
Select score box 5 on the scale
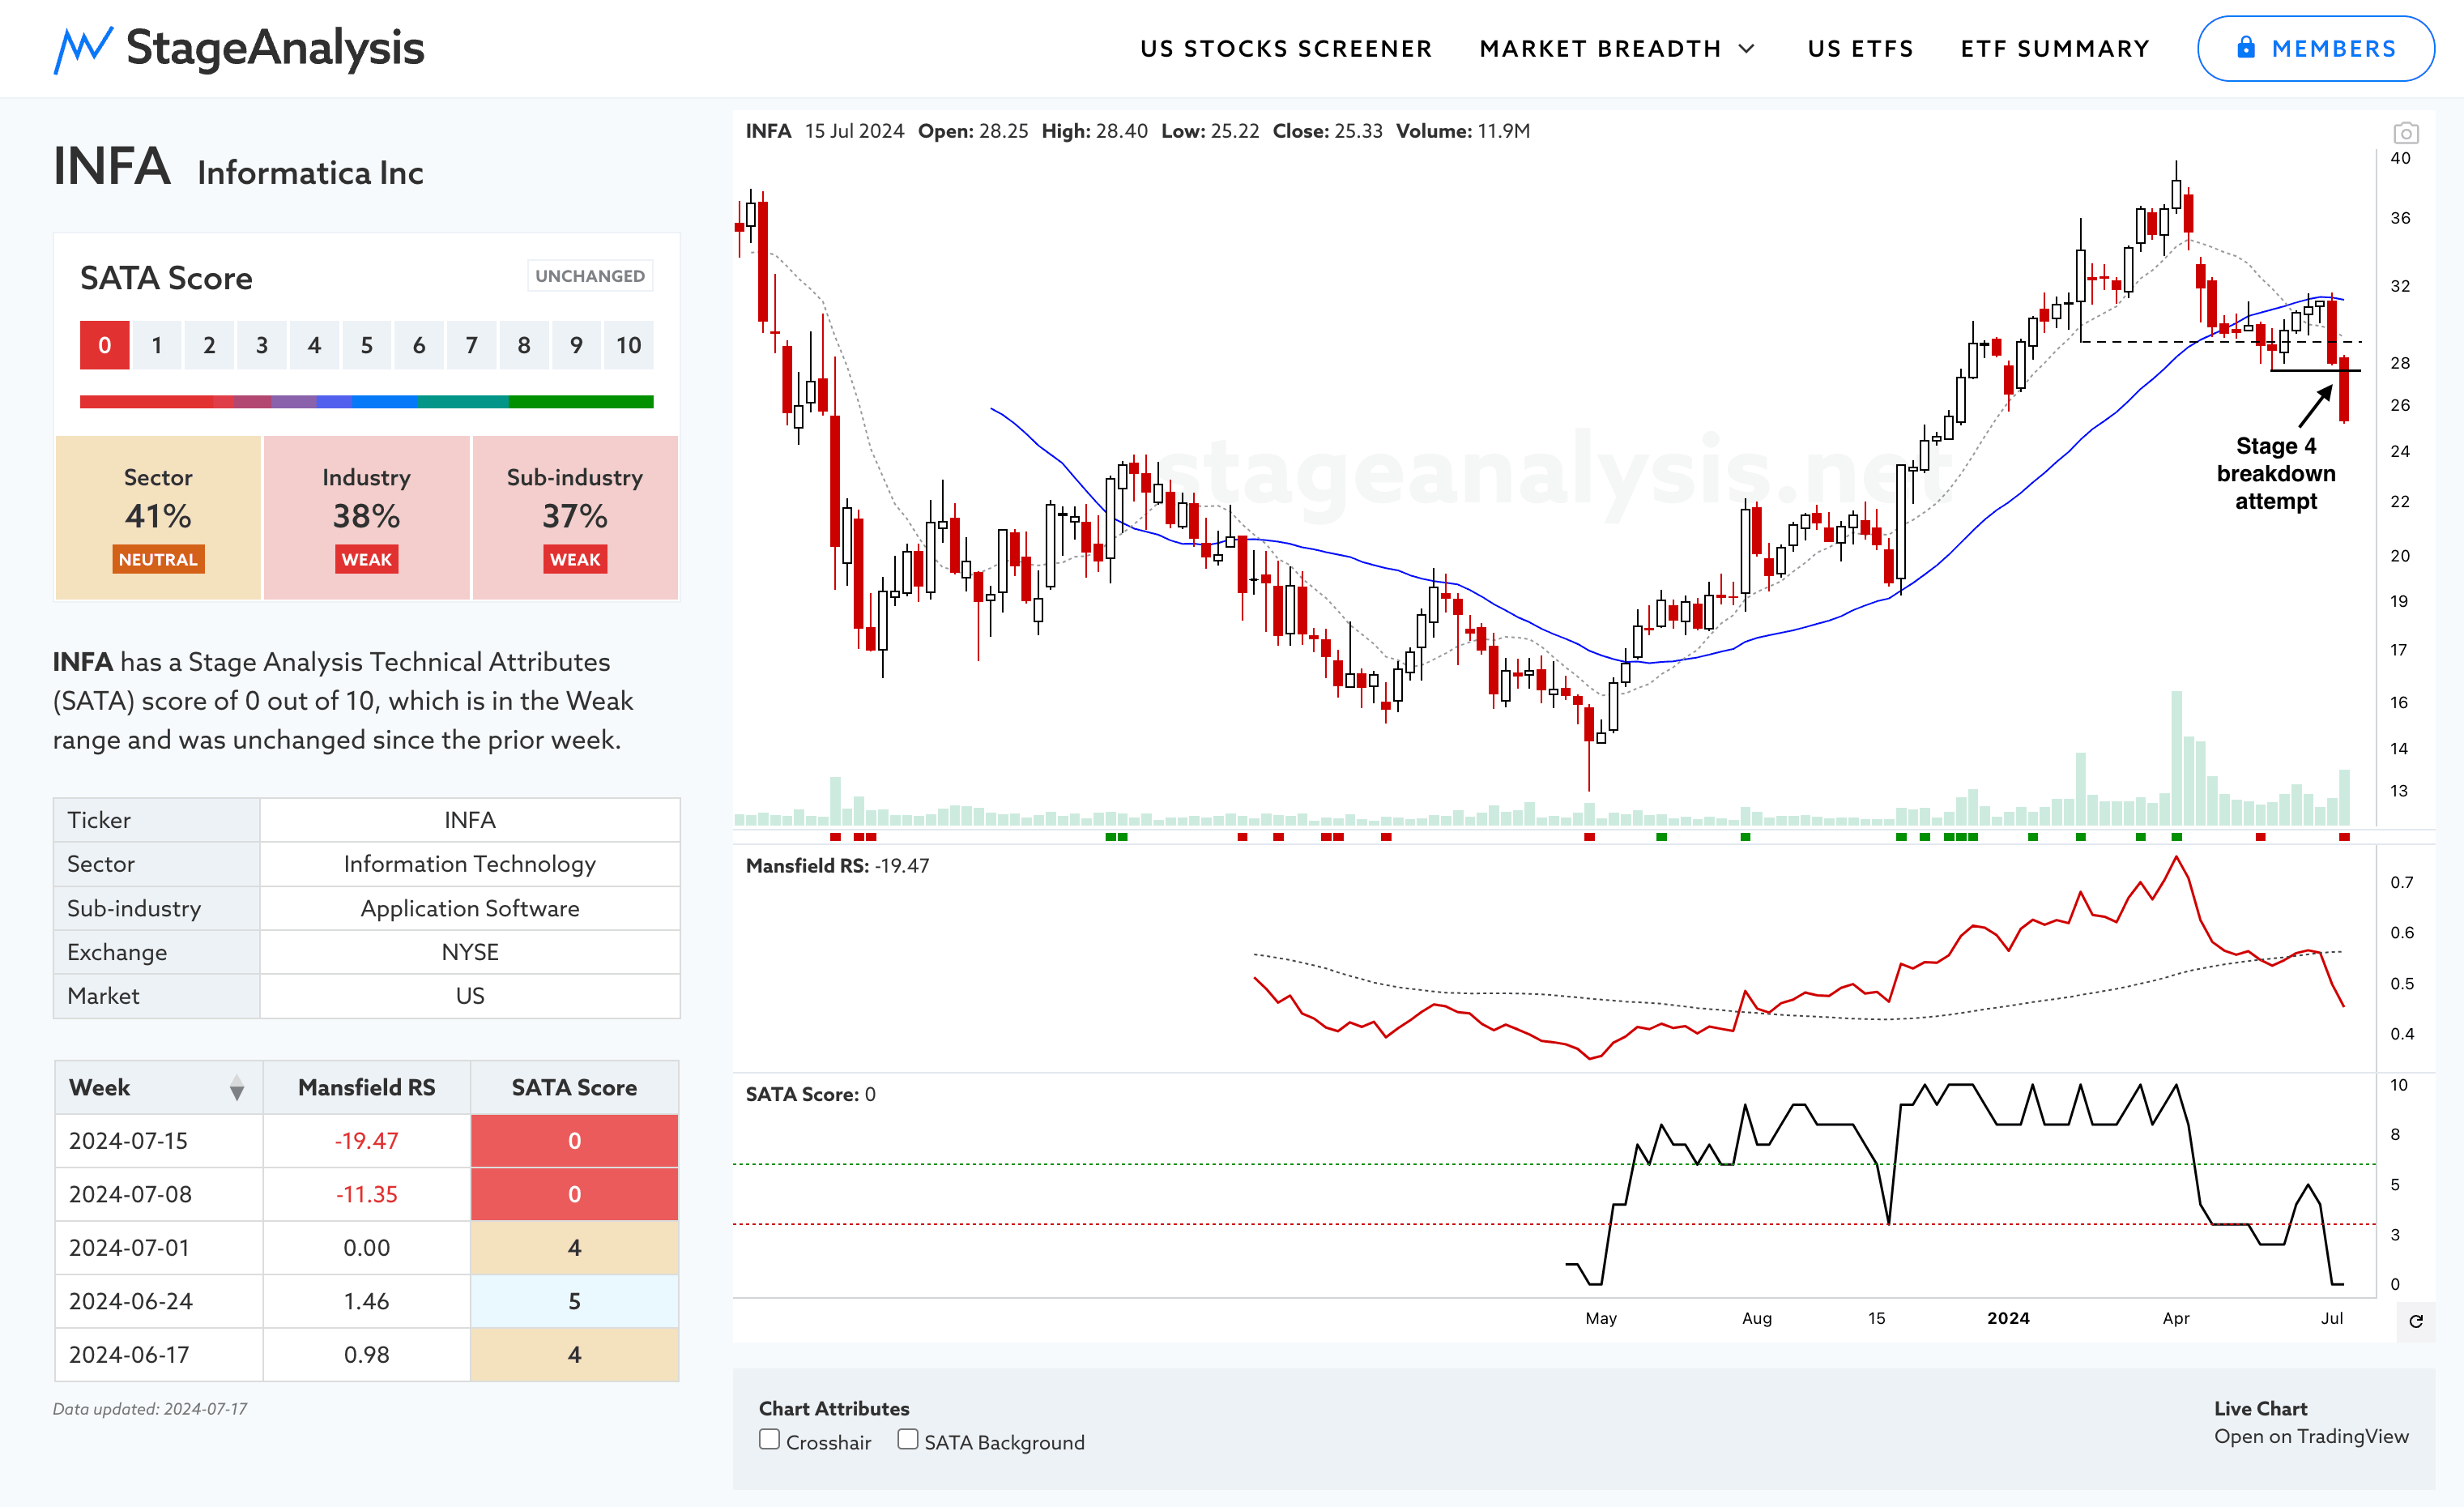pos(367,345)
